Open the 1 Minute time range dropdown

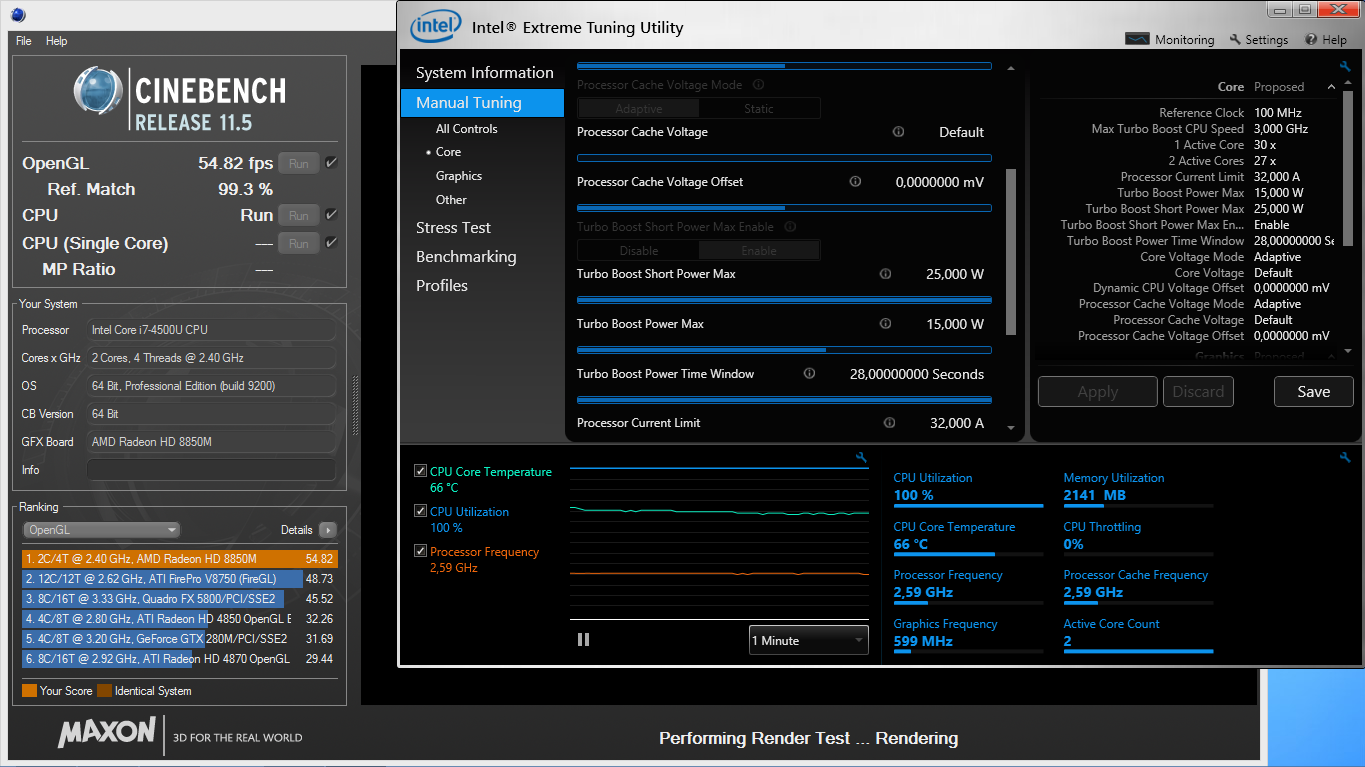tap(808, 640)
